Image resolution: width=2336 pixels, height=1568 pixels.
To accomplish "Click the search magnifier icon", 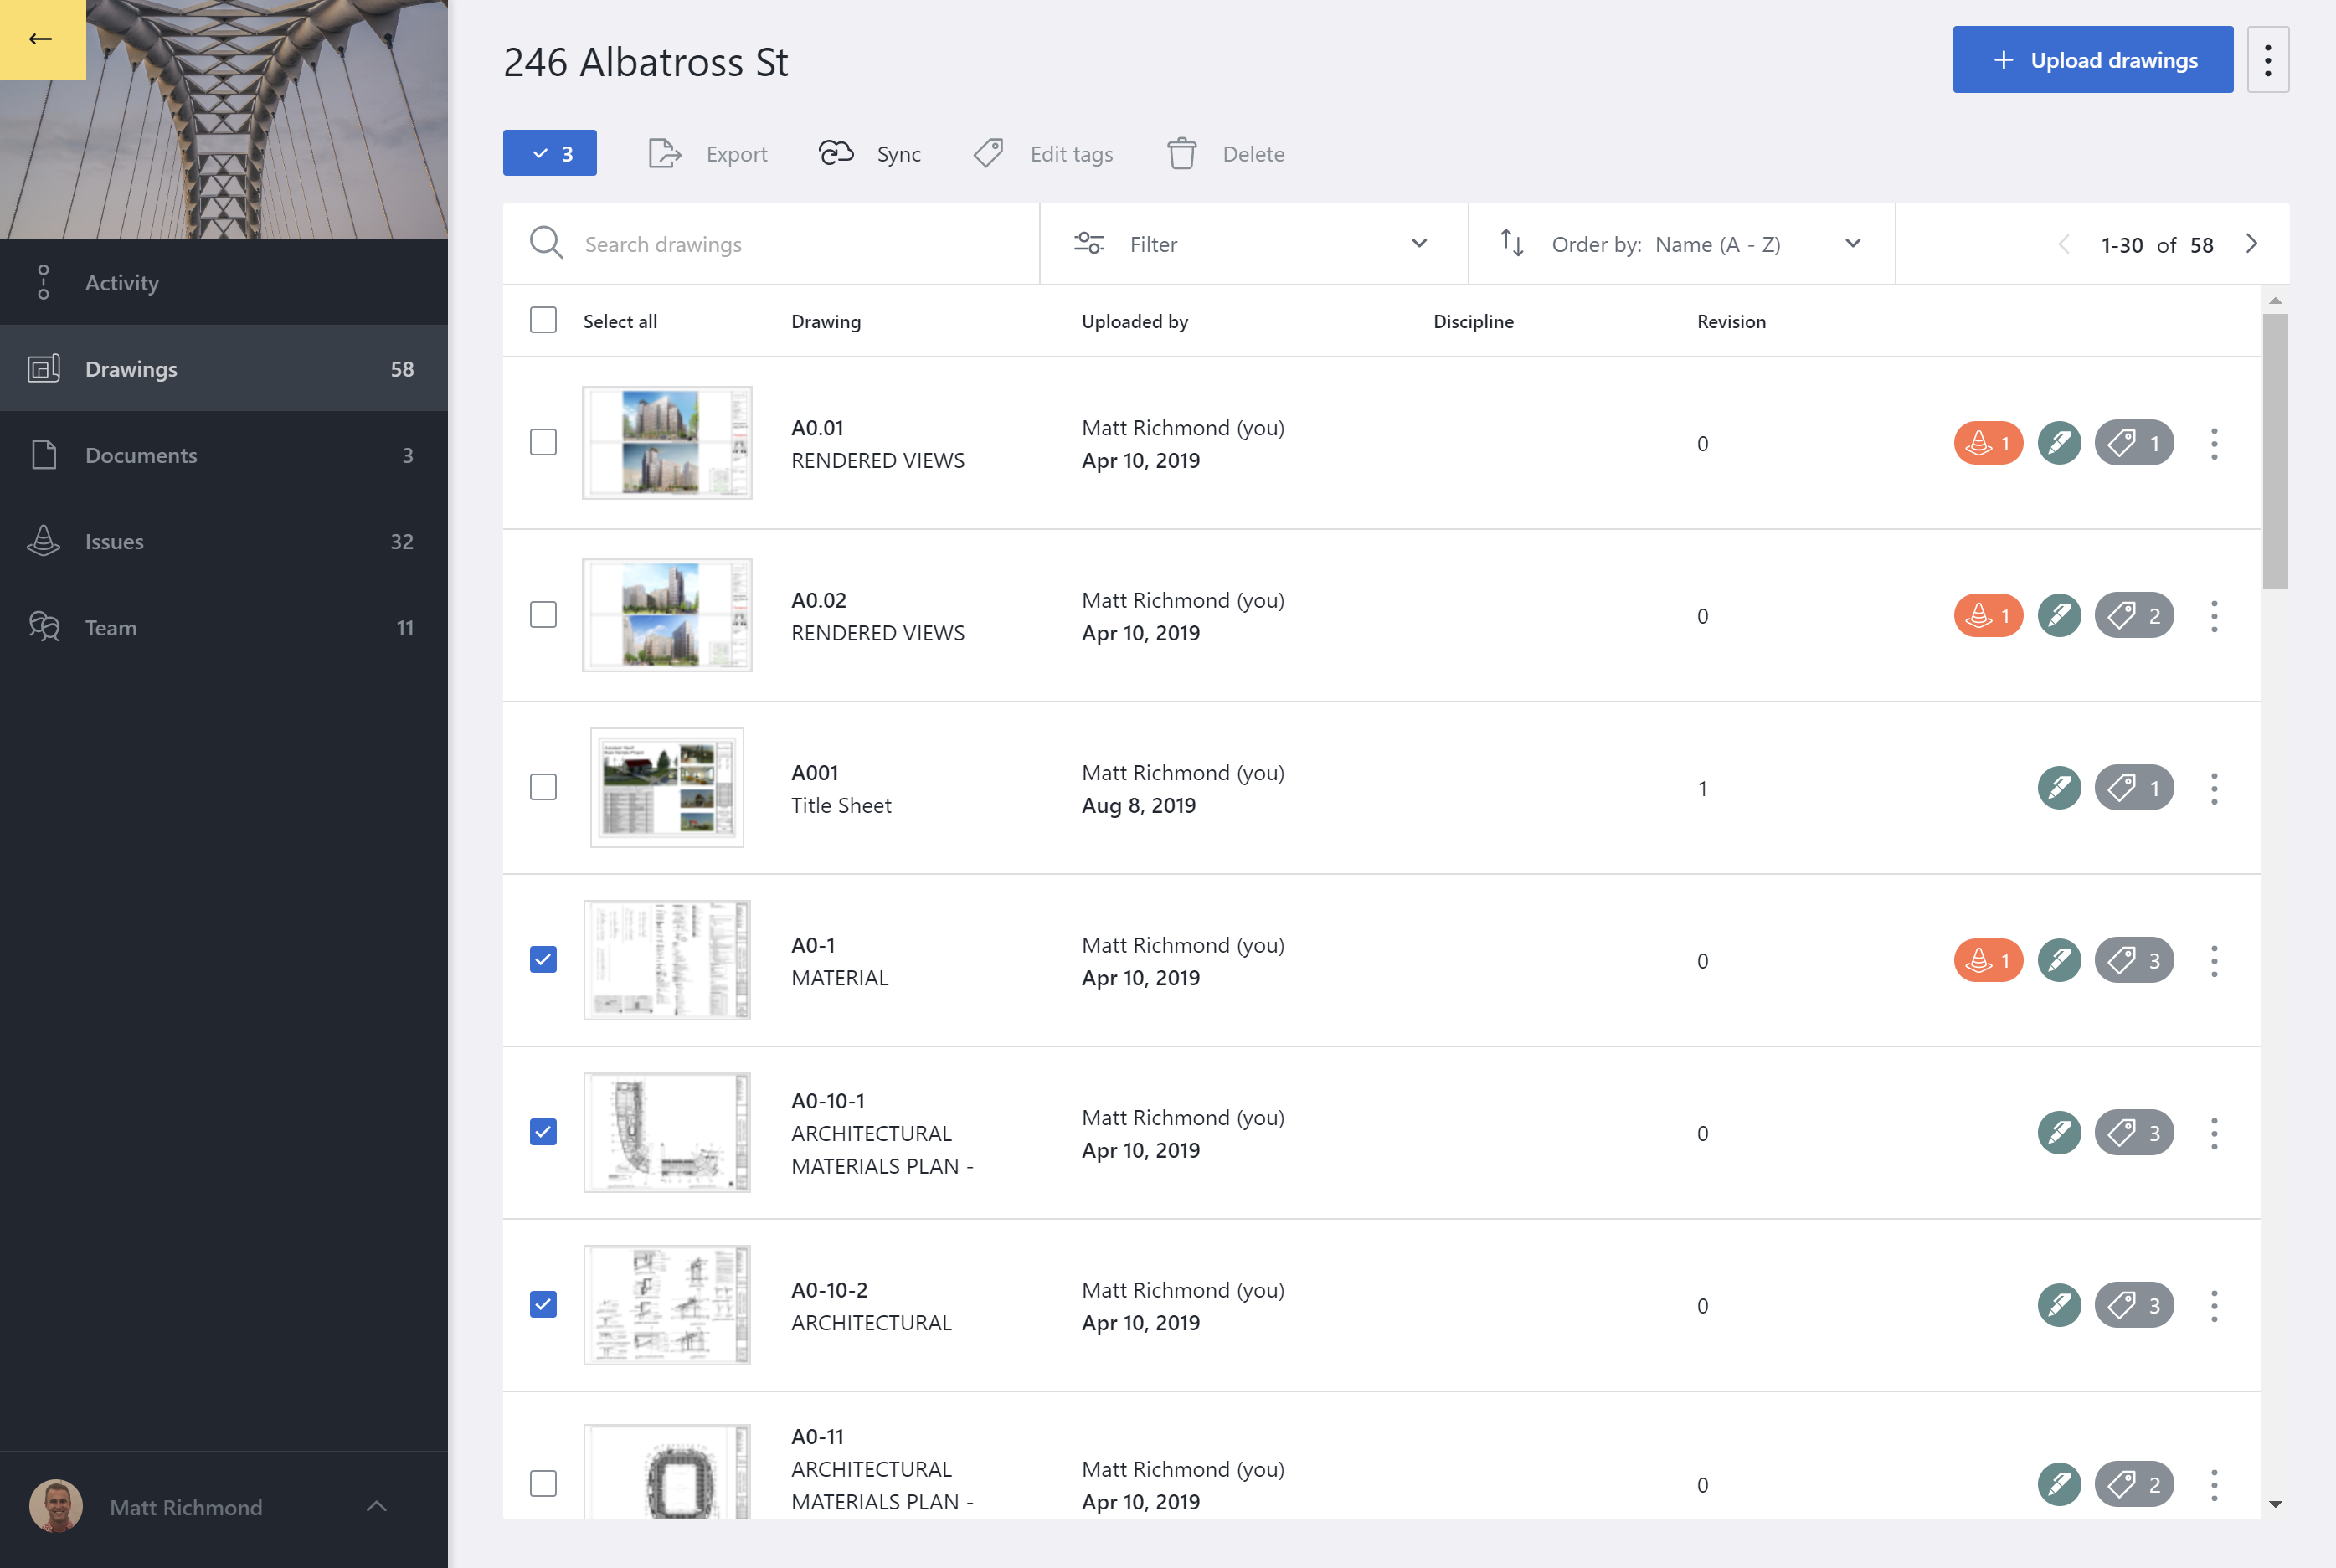I will 546,243.
